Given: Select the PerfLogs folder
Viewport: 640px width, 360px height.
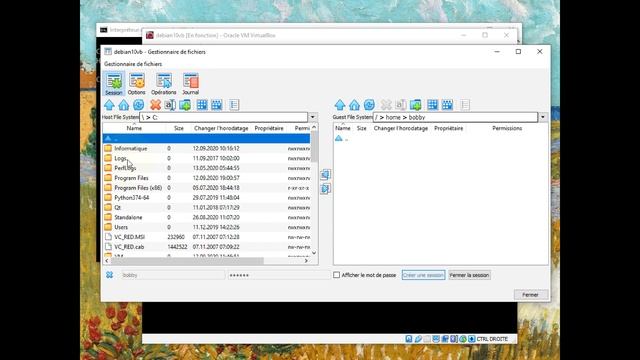Looking at the screenshot, I should click(207, 168).
